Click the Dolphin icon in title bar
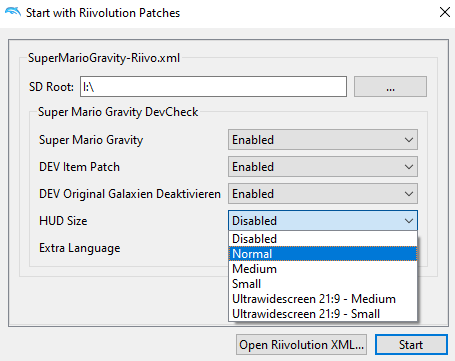 (13, 12)
